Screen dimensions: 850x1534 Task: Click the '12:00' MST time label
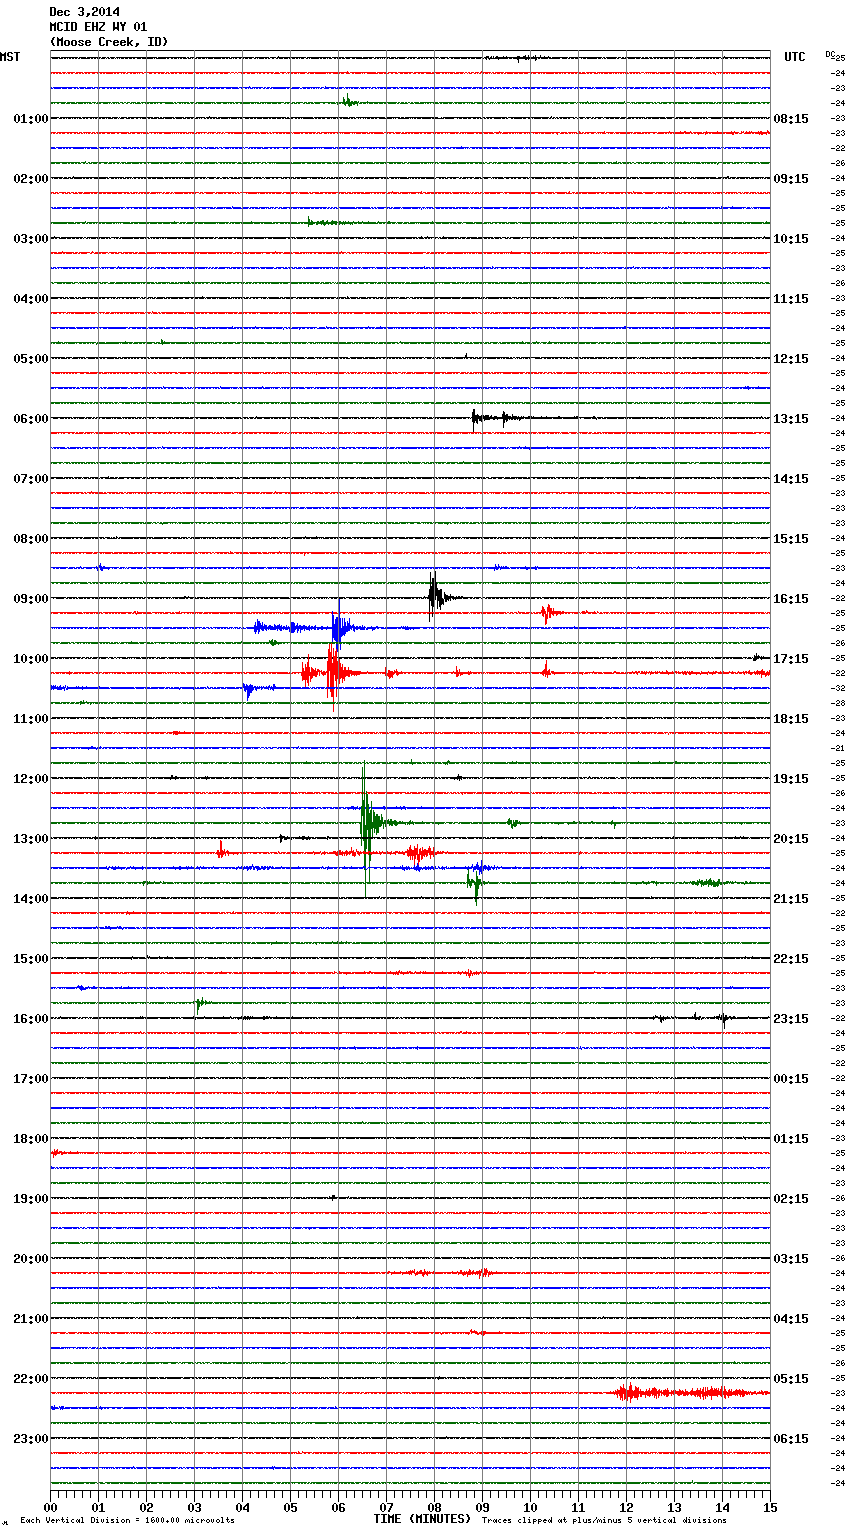coord(30,779)
